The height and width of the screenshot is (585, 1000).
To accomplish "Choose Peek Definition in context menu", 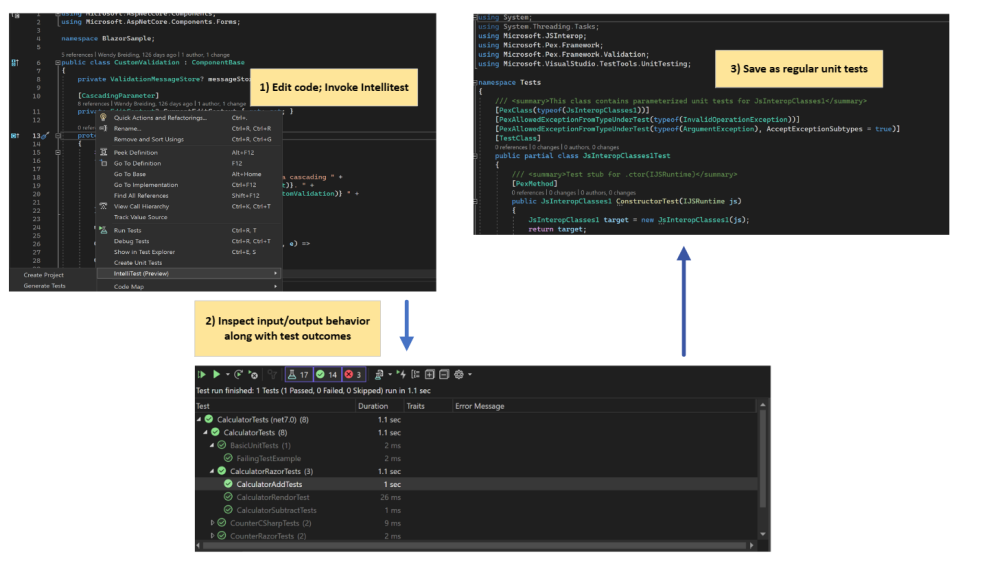I will 188,152.
